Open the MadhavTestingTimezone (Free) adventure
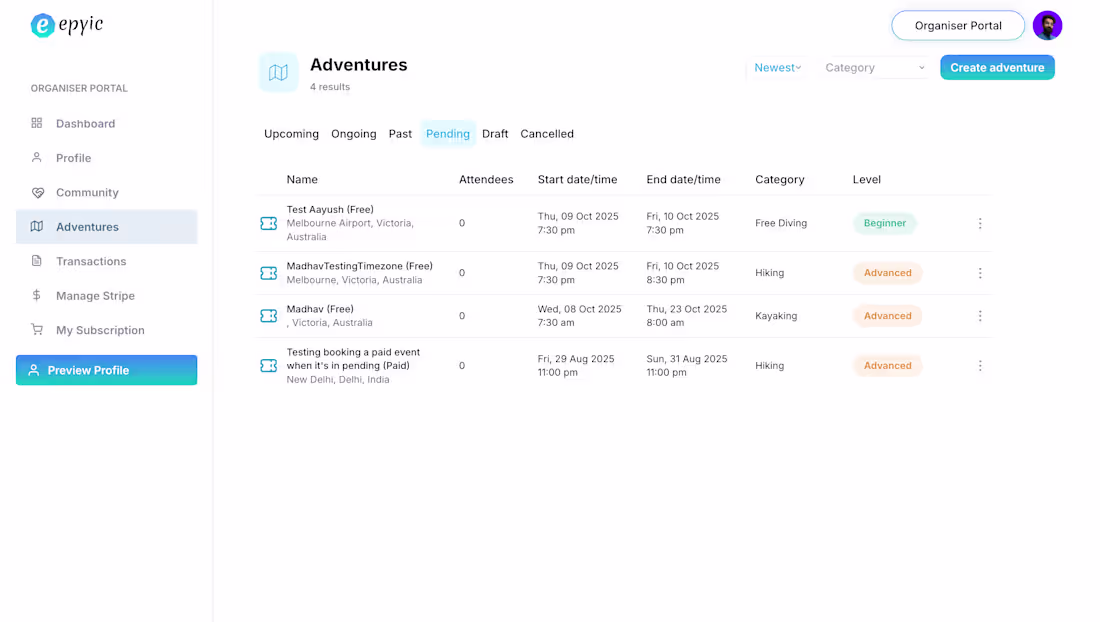Viewport: 1100px width, 622px height. pyautogui.click(x=359, y=266)
